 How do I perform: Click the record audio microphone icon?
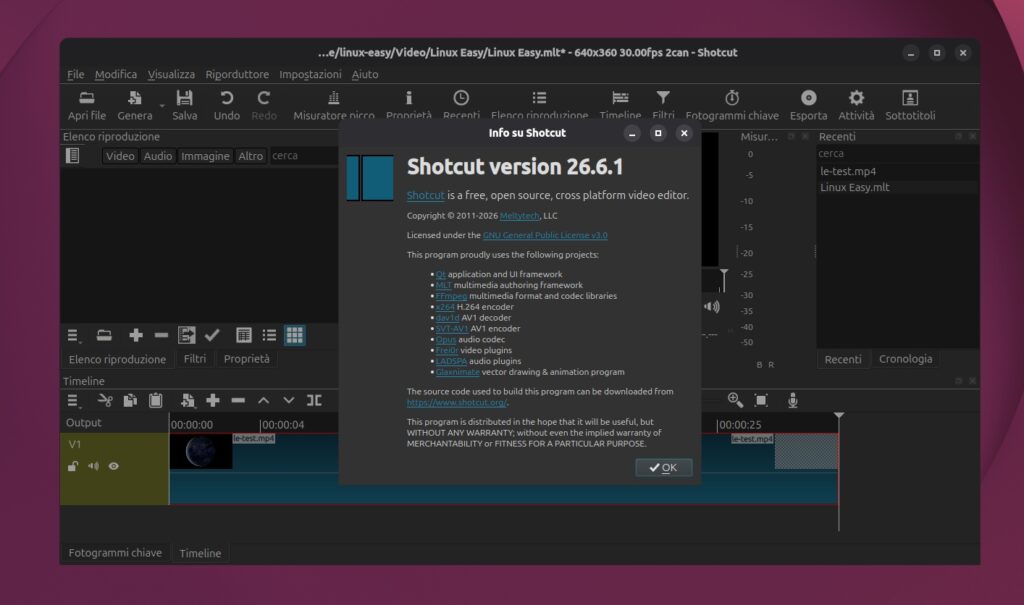tap(792, 401)
